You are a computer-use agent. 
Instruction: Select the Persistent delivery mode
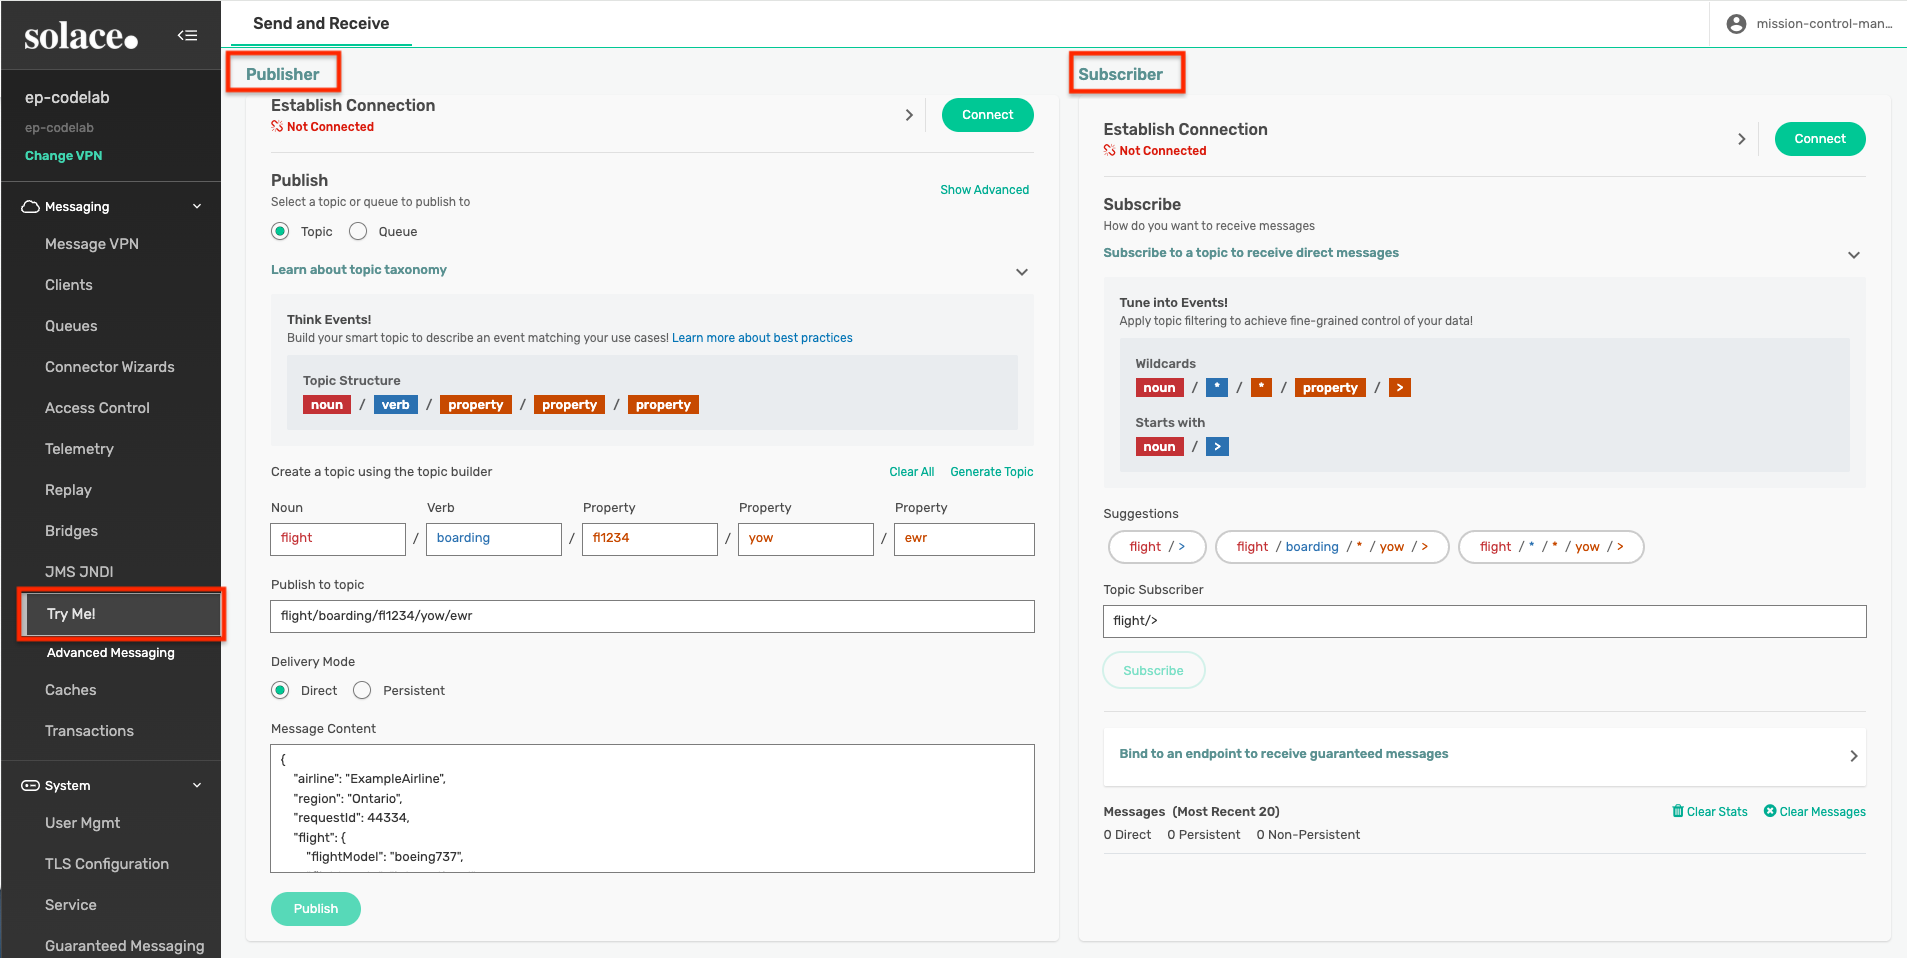coord(362,691)
